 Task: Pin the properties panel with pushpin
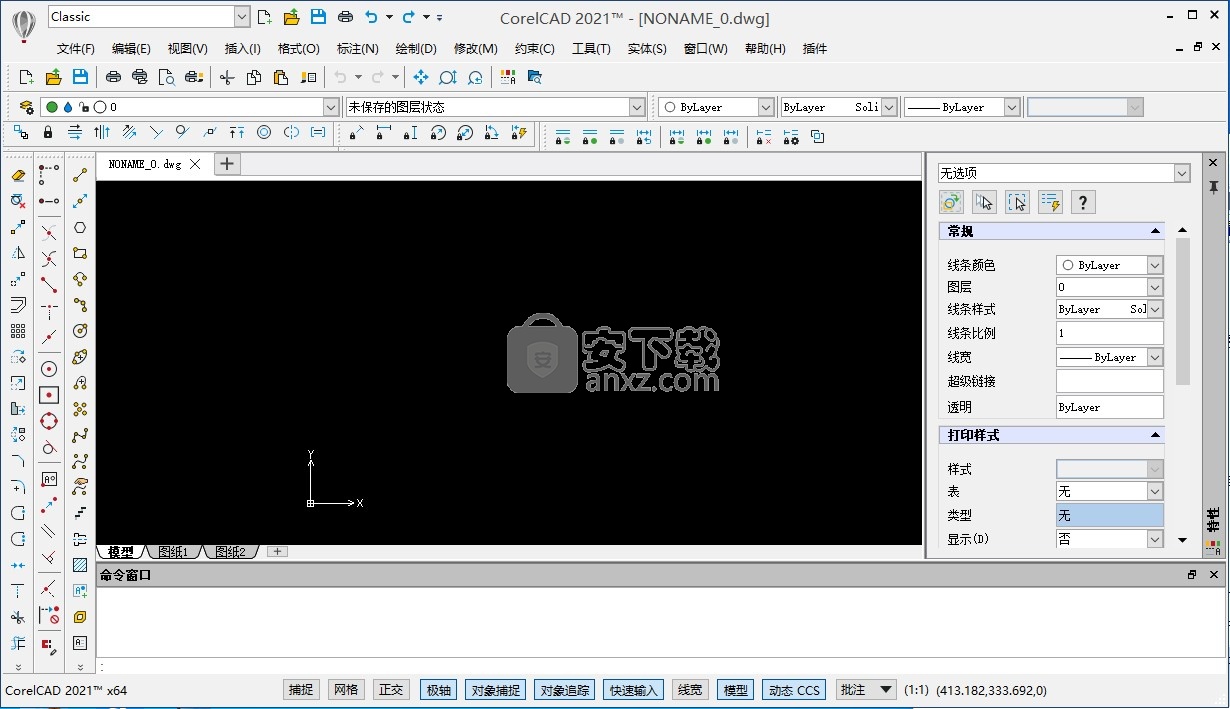click(x=1213, y=187)
